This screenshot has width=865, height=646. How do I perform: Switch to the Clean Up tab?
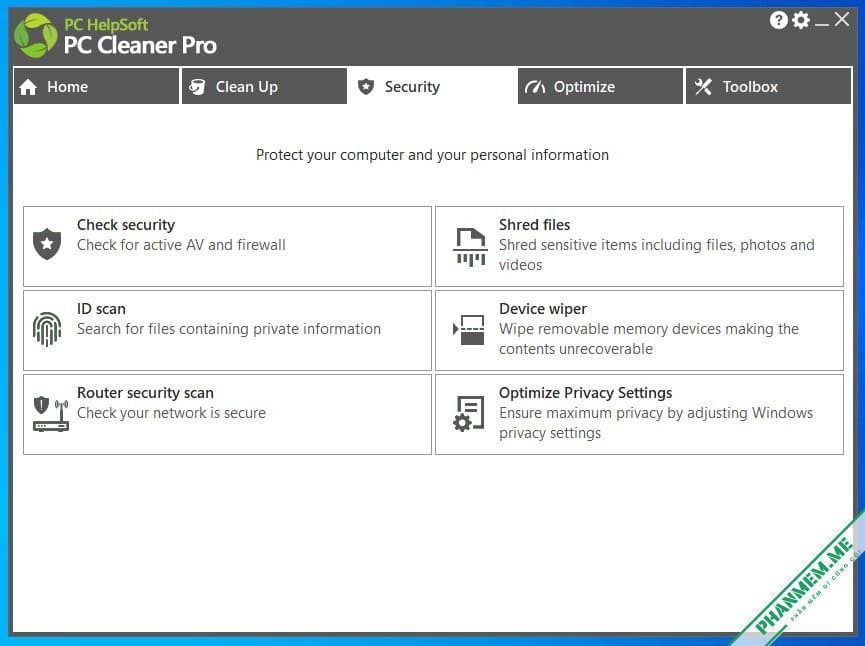tap(264, 86)
